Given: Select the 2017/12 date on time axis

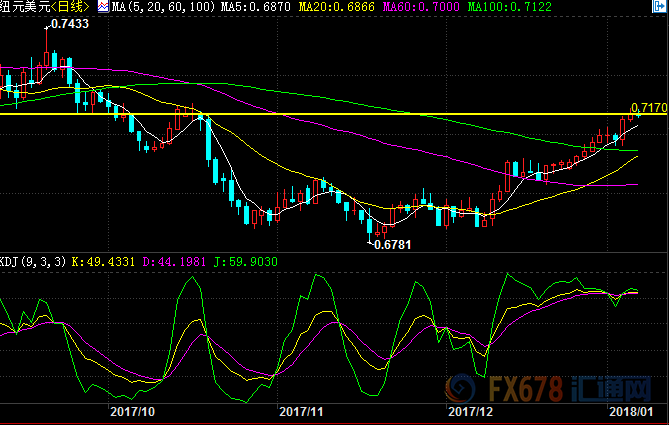Looking at the screenshot, I should [469, 411].
